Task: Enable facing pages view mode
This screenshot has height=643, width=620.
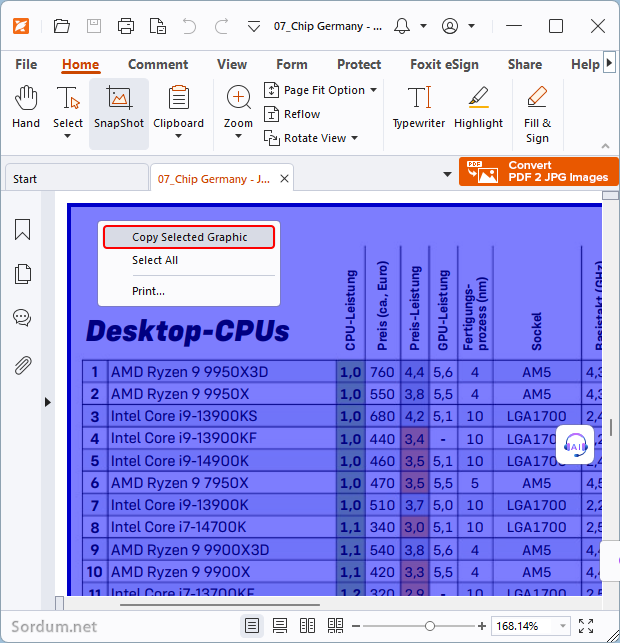Action: [x=308, y=626]
